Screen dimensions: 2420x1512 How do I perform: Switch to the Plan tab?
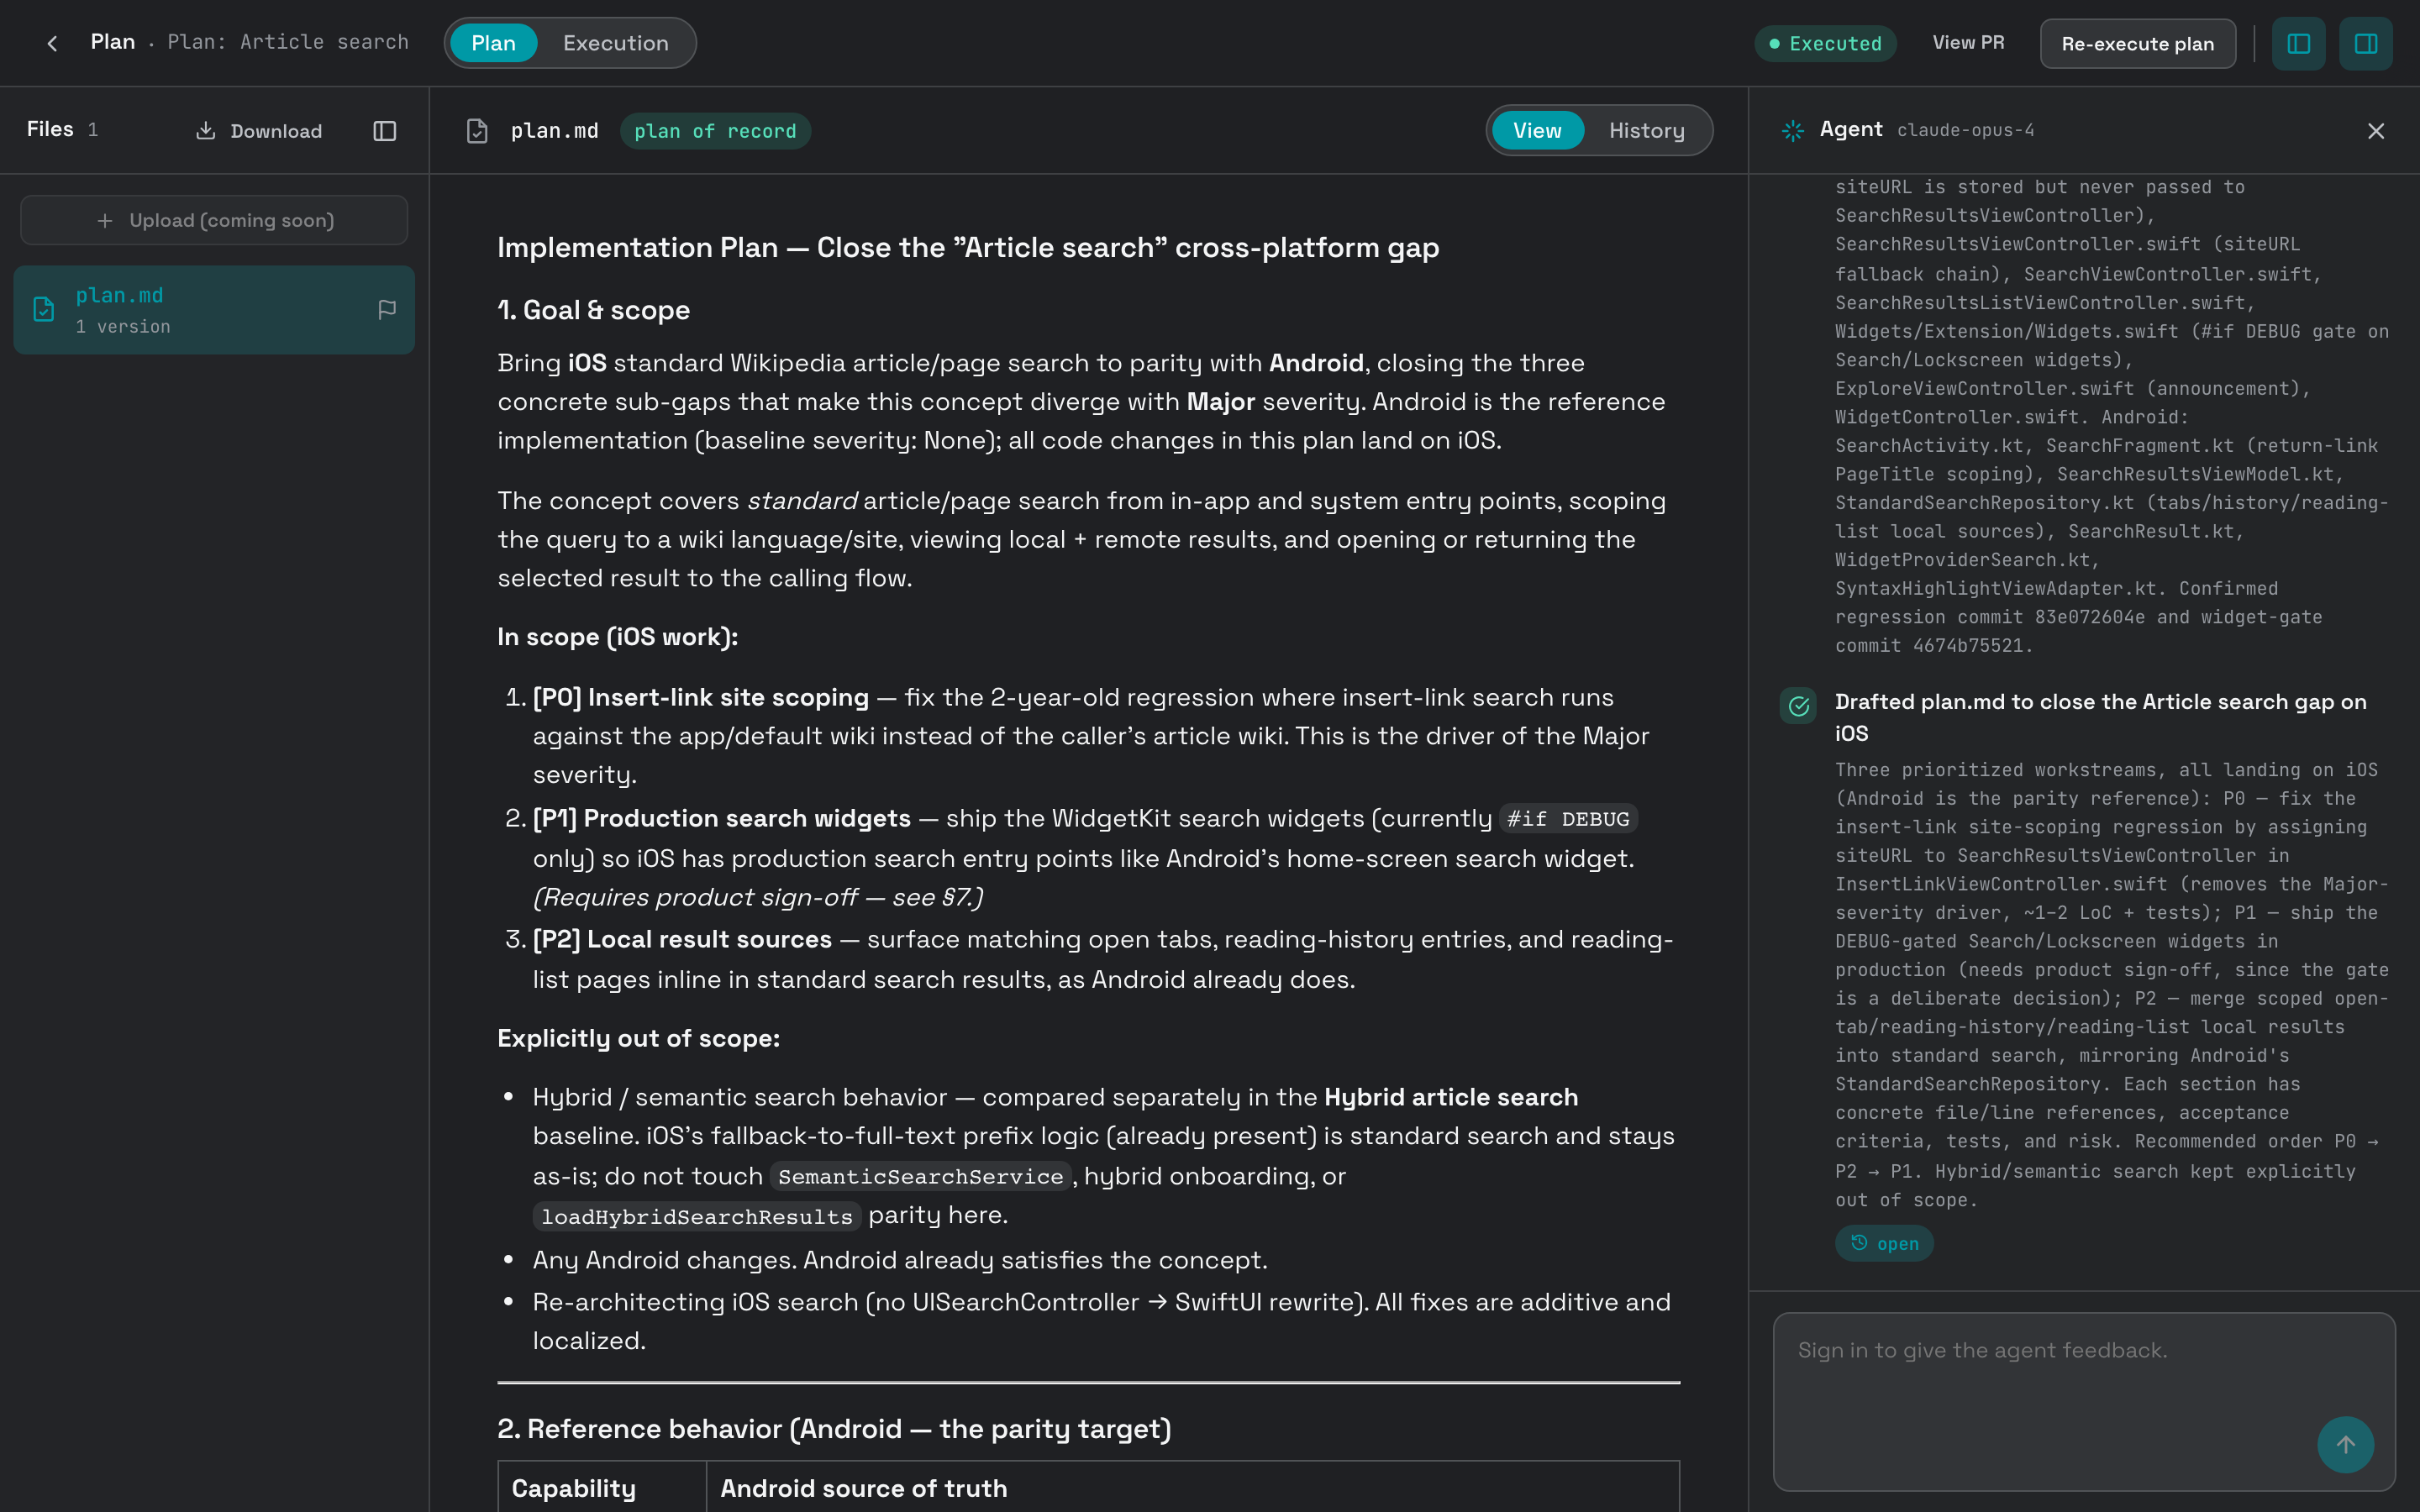click(x=493, y=43)
